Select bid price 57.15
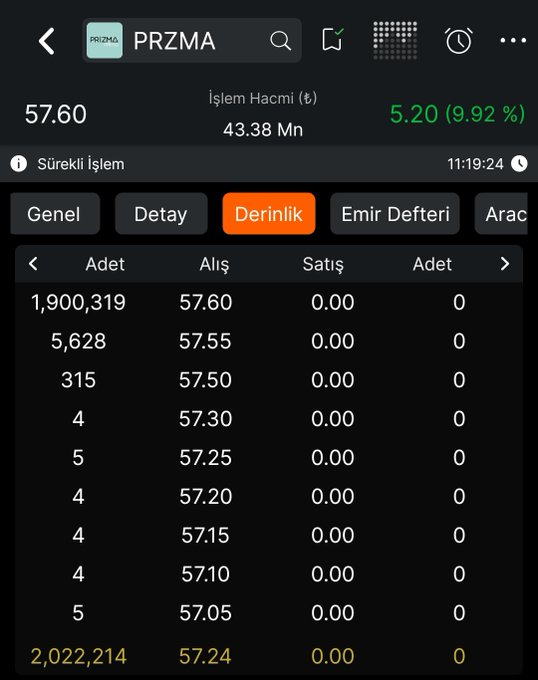The height and width of the screenshot is (680, 538). pyautogui.click(x=205, y=535)
